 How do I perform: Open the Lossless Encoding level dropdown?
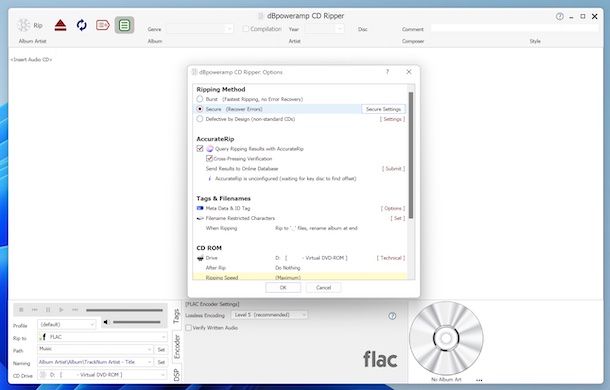[269, 314]
